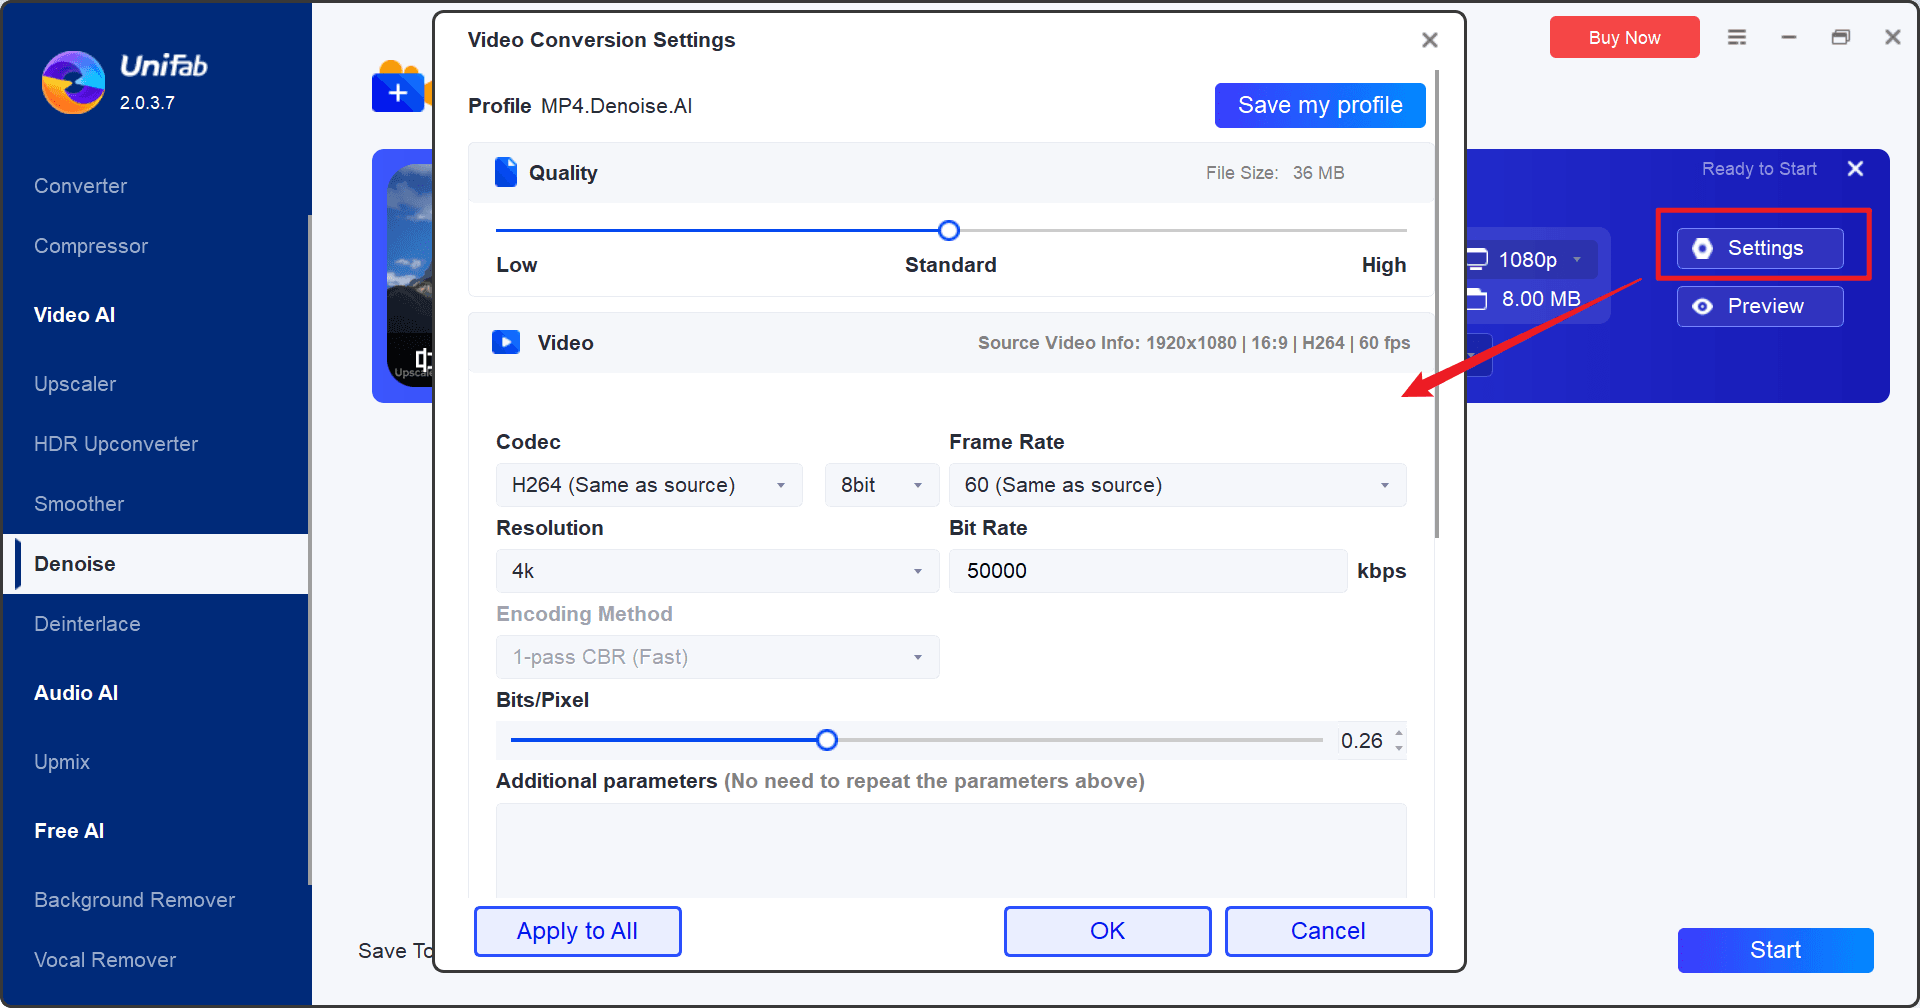Click the Low quality label

click(x=516, y=265)
